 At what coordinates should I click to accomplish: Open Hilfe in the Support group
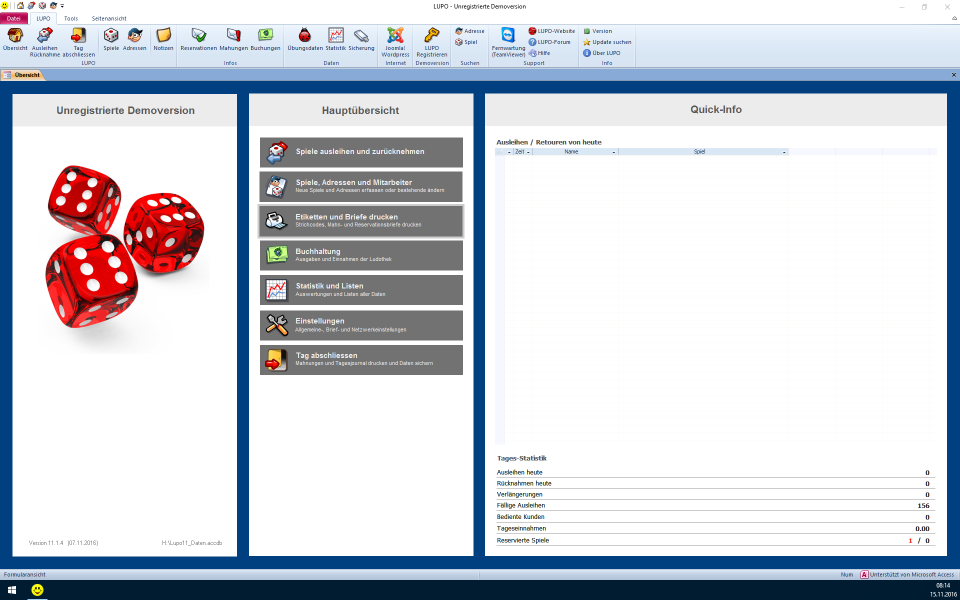click(539, 53)
